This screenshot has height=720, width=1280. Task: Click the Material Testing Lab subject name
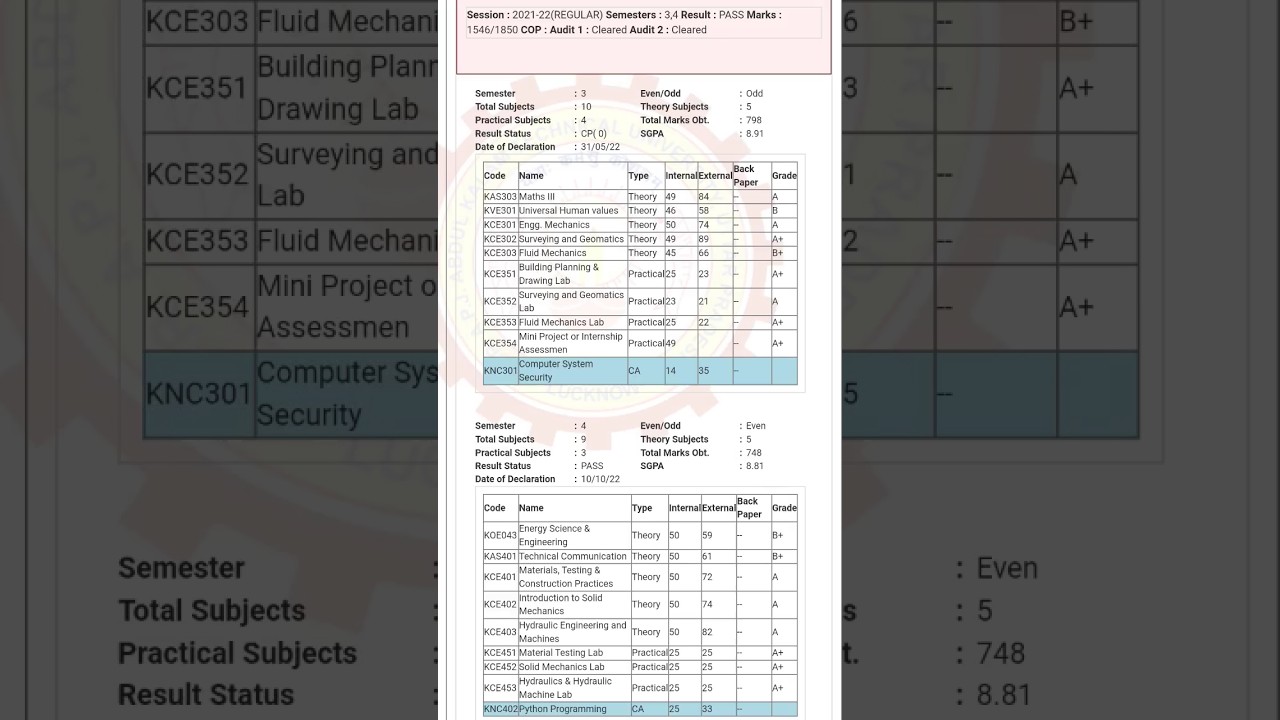click(561, 653)
